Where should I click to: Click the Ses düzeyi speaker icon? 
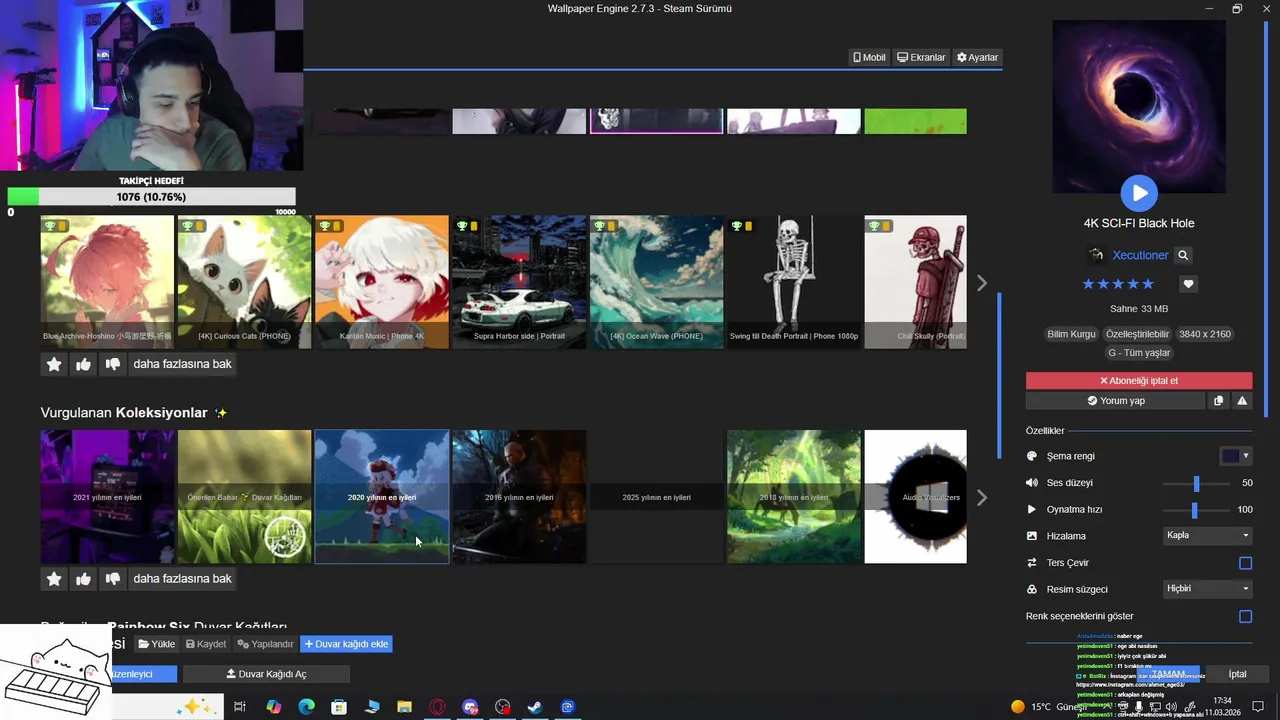point(1032,482)
